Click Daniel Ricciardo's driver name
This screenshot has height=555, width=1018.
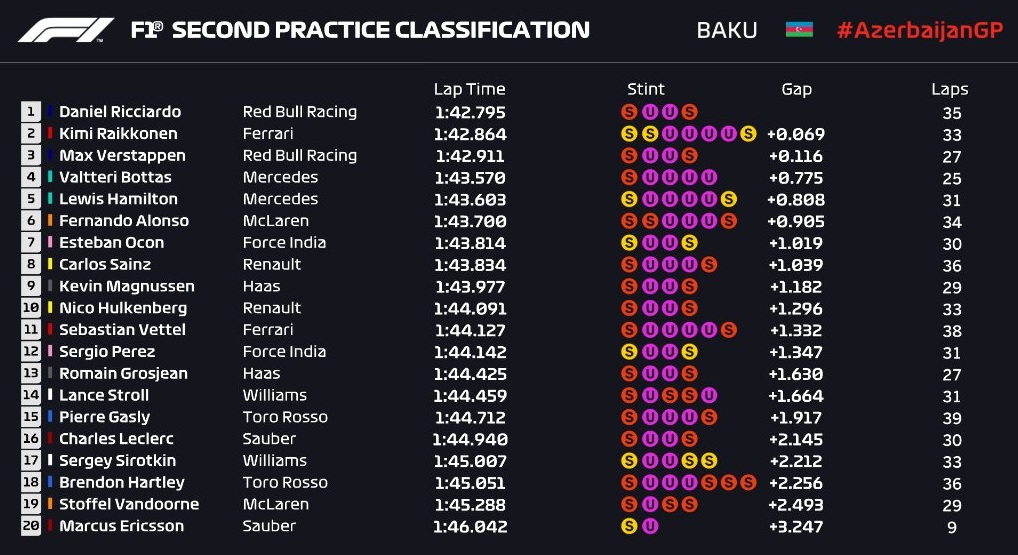[120, 112]
